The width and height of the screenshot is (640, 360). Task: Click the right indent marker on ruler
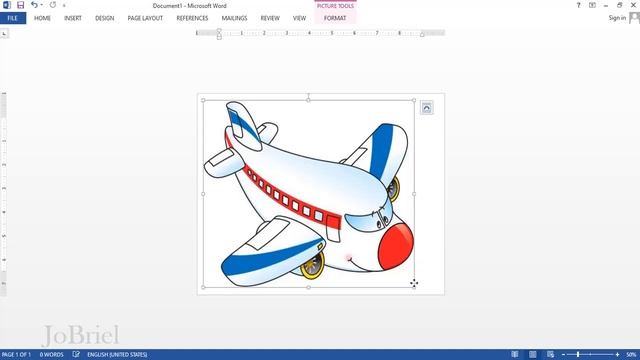422,35
